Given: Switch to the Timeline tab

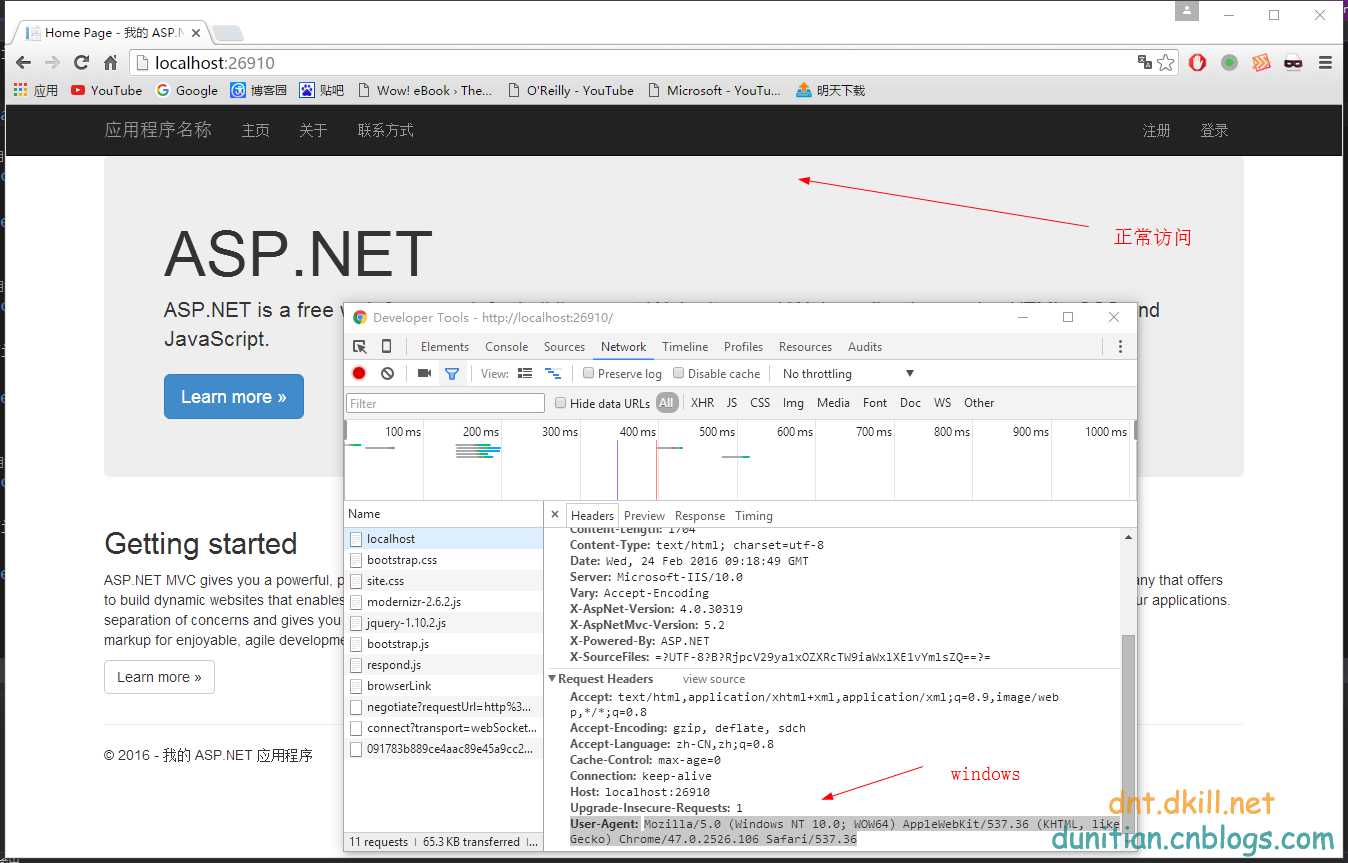Looking at the screenshot, I should coord(685,346).
